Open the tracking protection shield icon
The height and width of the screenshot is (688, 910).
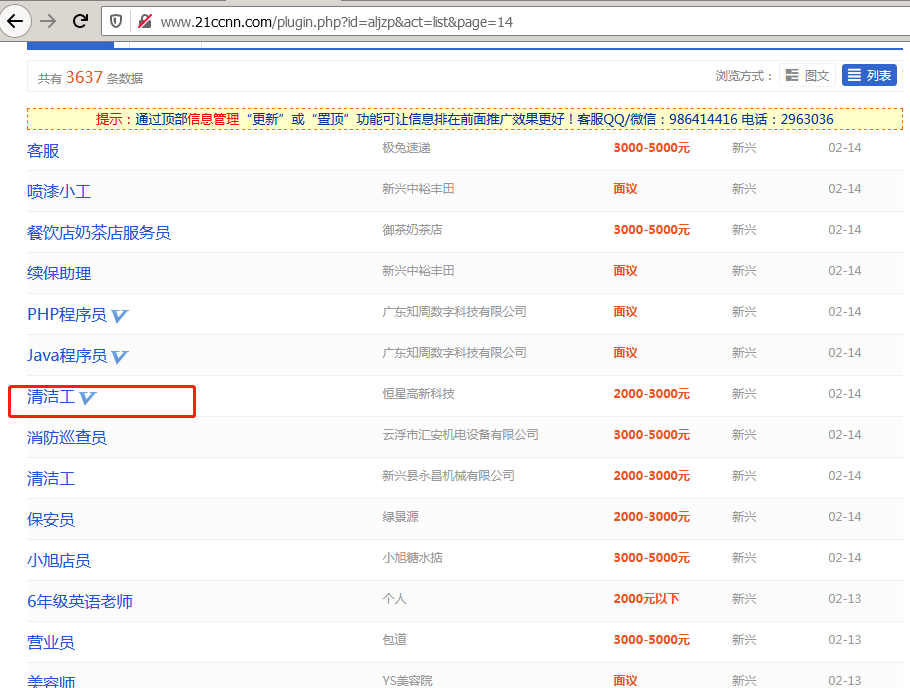pyautogui.click(x=117, y=21)
